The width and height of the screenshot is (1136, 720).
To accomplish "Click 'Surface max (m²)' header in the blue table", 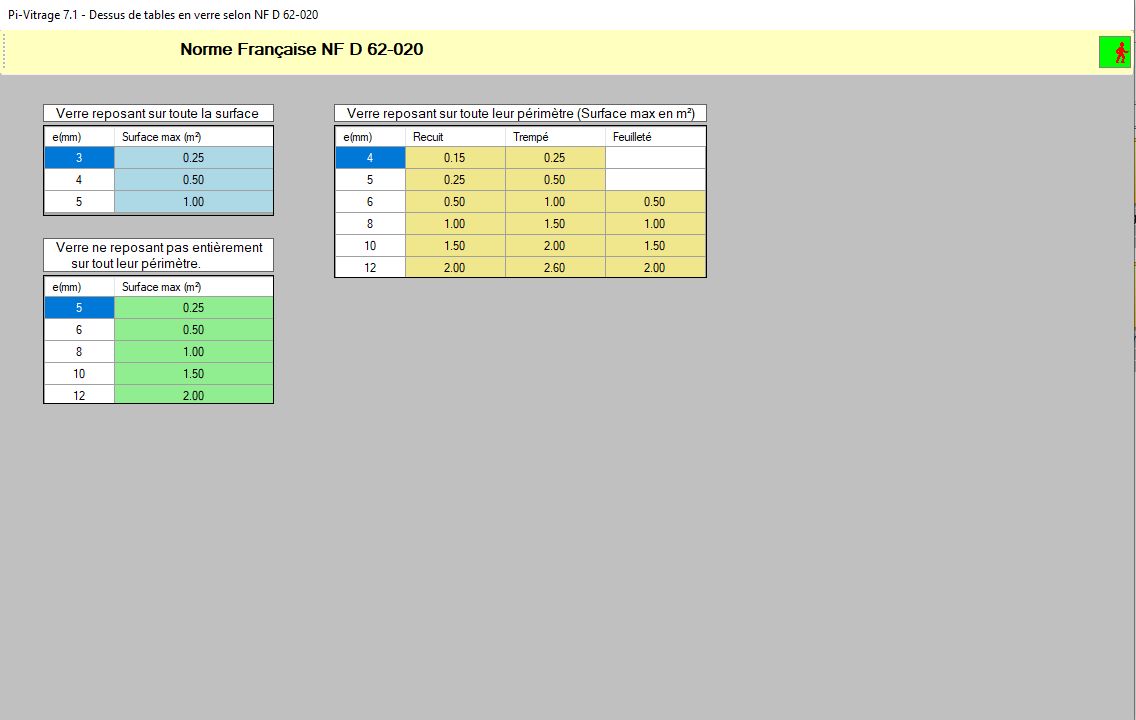I will tap(193, 137).
